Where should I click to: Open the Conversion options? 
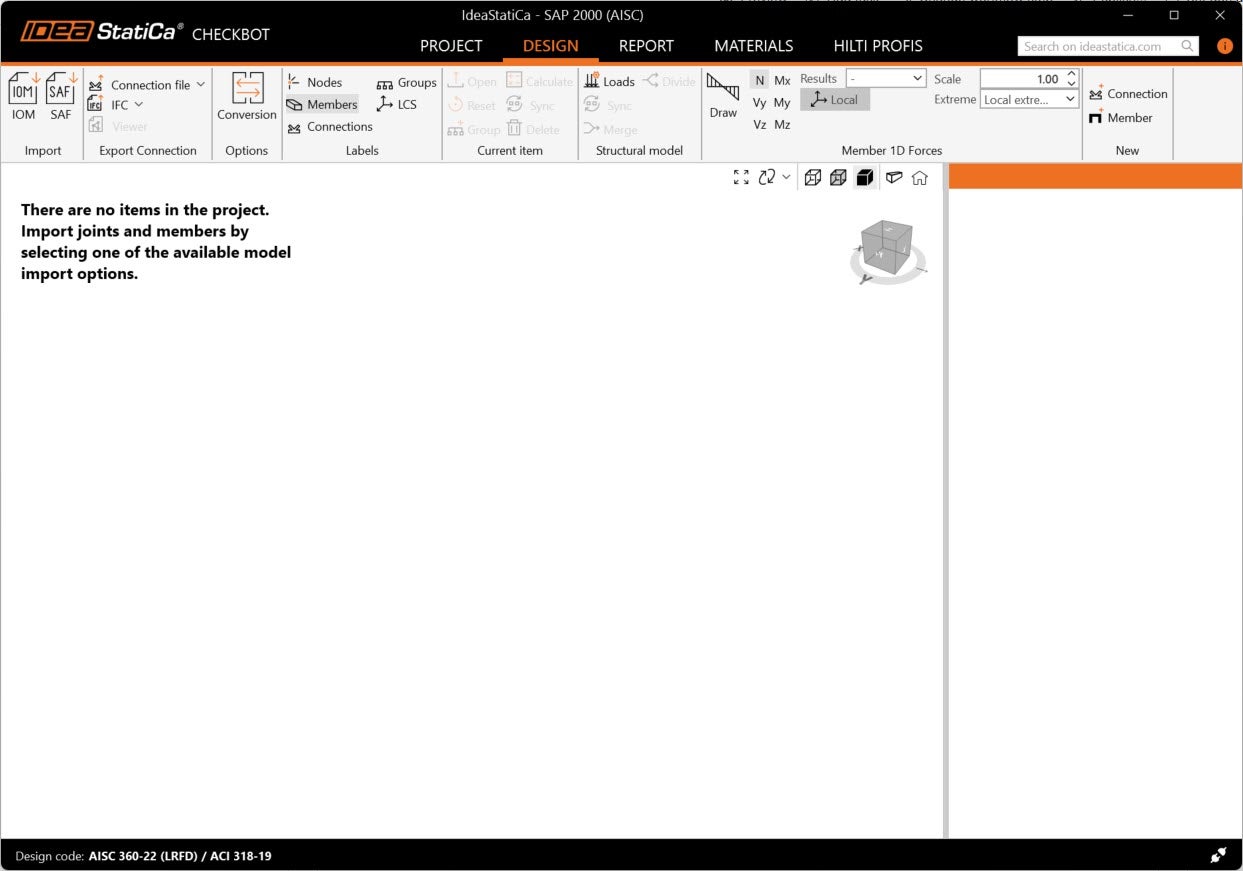[247, 90]
